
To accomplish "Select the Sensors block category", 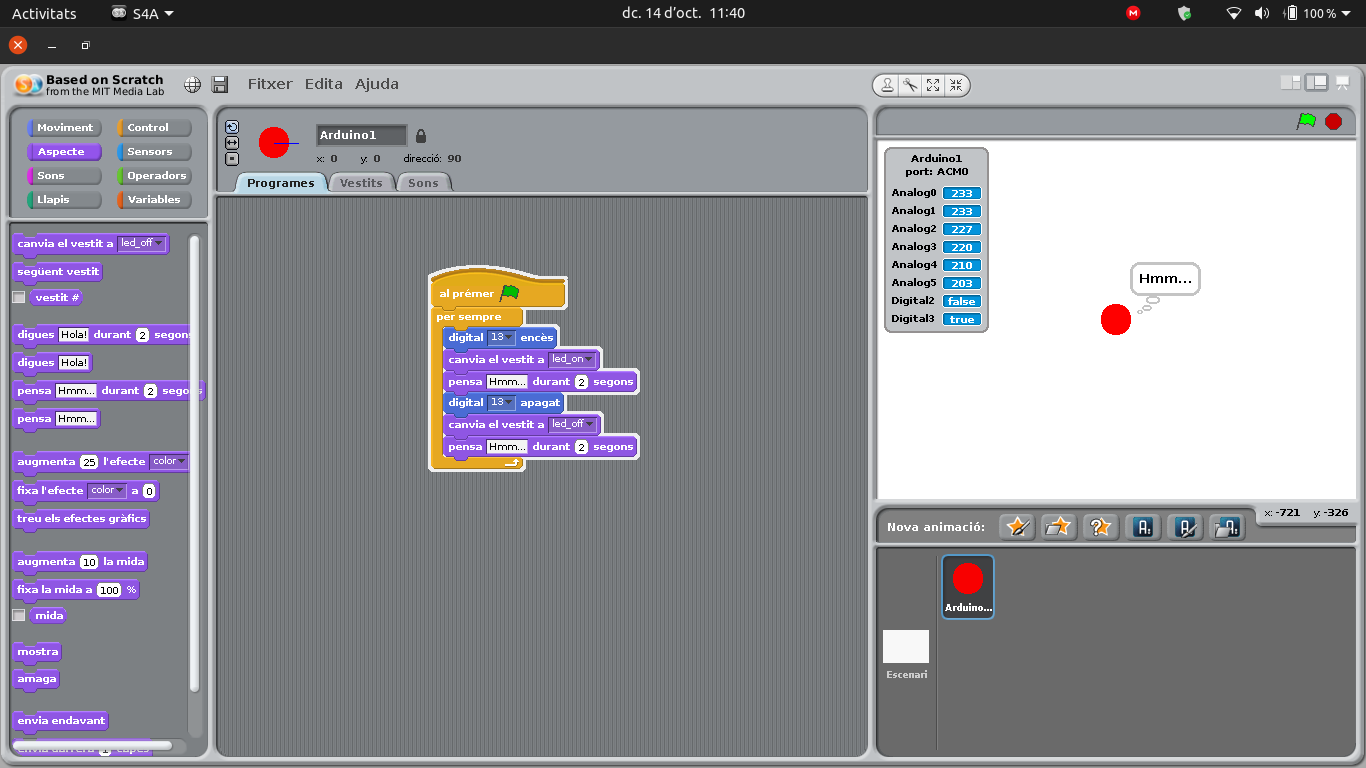I will click(x=155, y=152).
